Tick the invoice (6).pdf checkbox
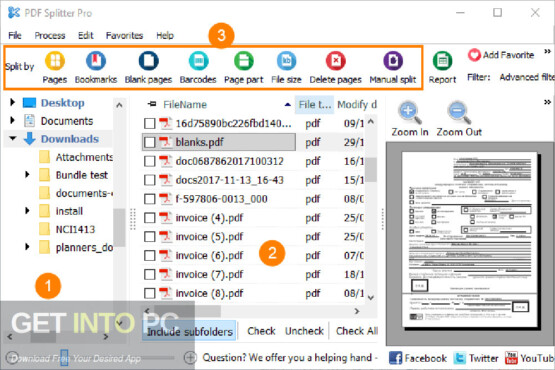This screenshot has height=370, width=555. pyautogui.click(x=149, y=255)
